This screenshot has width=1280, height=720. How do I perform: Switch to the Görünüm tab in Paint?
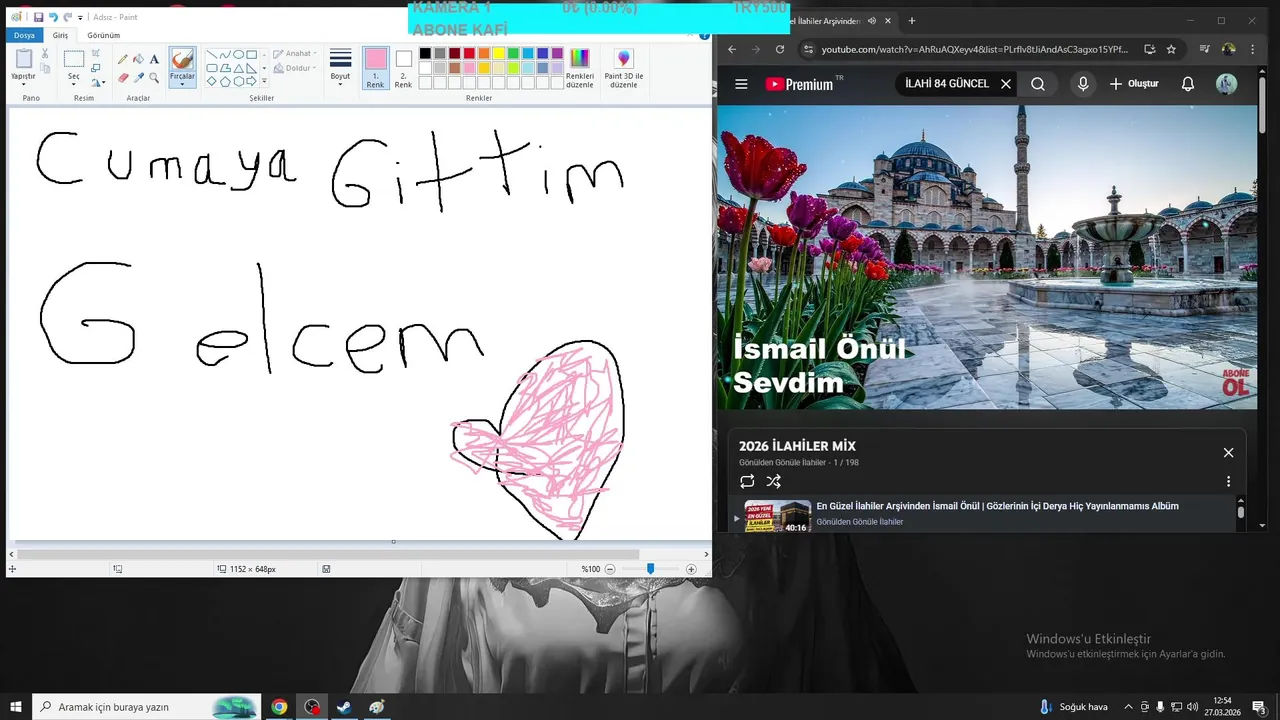click(103, 35)
